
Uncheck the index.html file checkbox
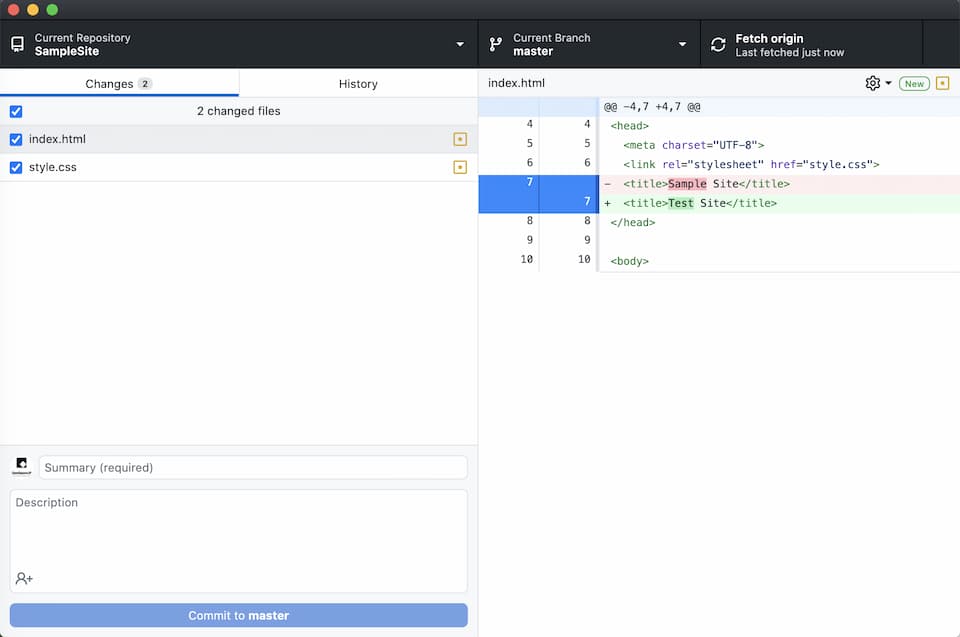point(16,139)
